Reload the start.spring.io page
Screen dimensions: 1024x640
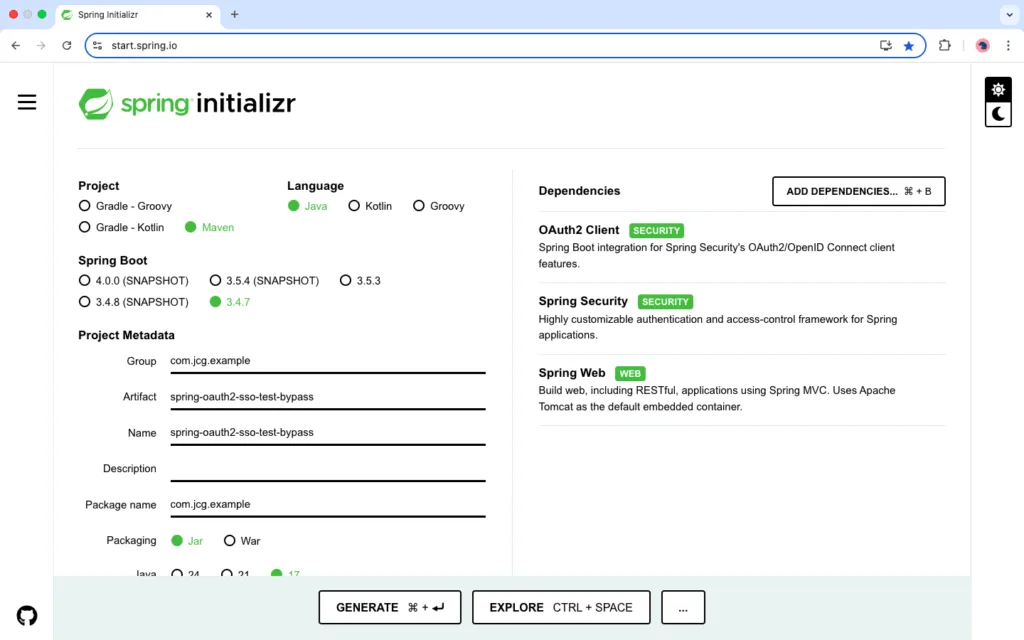click(x=67, y=46)
